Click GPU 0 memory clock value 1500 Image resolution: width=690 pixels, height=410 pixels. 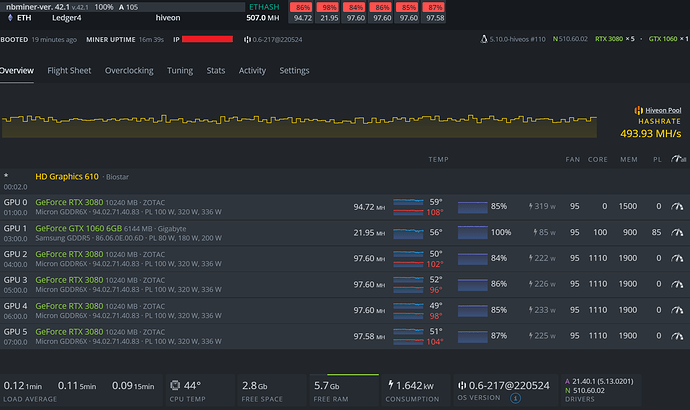click(628, 206)
